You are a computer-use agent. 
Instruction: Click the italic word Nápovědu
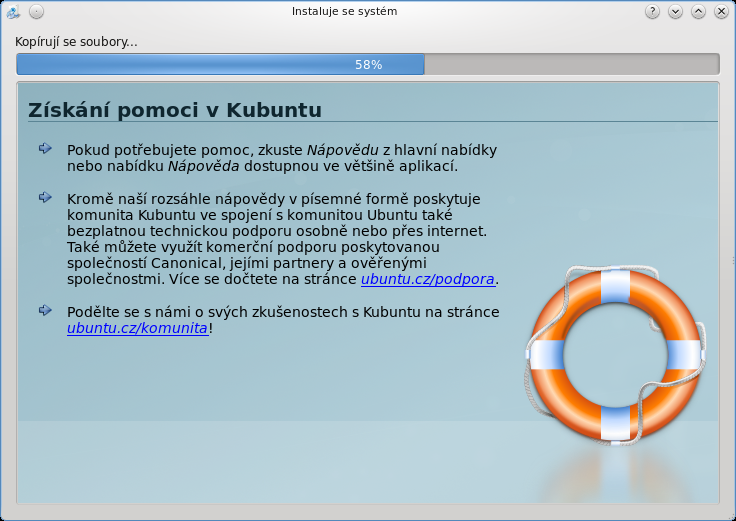(343, 150)
